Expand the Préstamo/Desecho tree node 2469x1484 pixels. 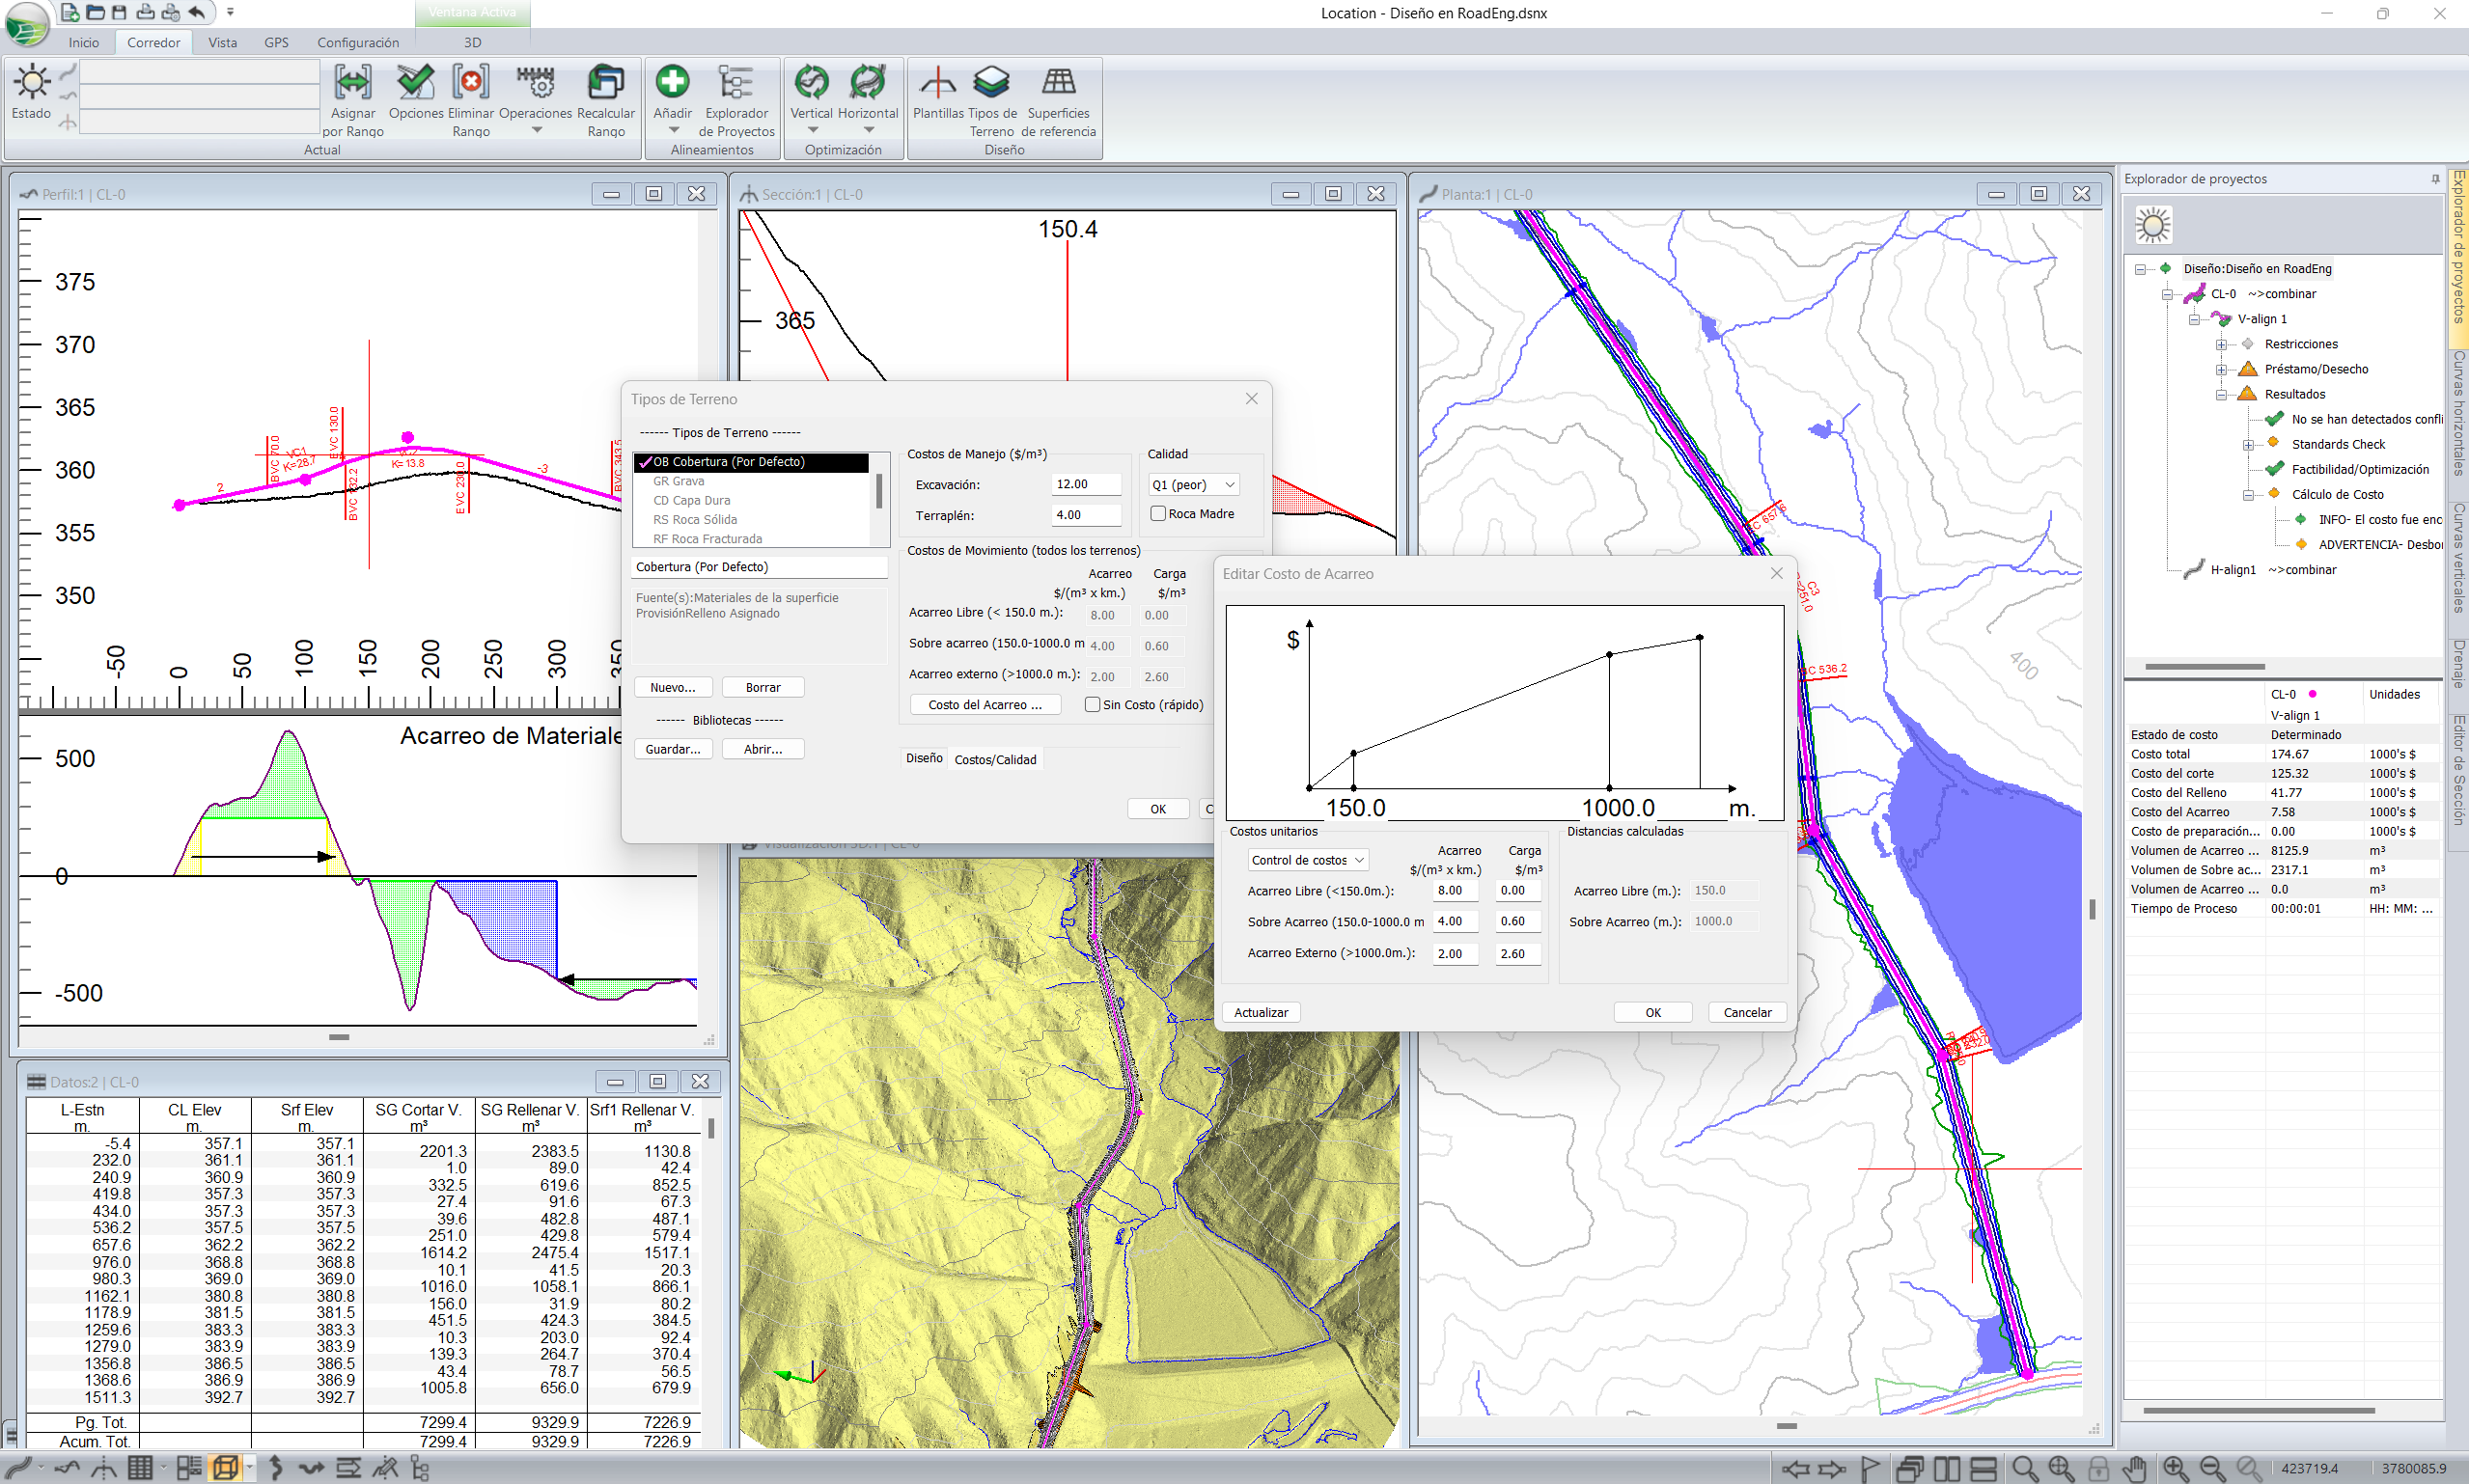[x=2221, y=369]
